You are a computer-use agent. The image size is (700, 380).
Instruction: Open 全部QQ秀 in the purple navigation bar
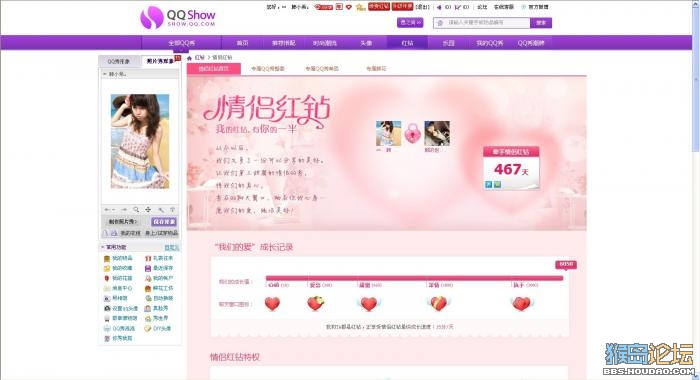coord(181,43)
